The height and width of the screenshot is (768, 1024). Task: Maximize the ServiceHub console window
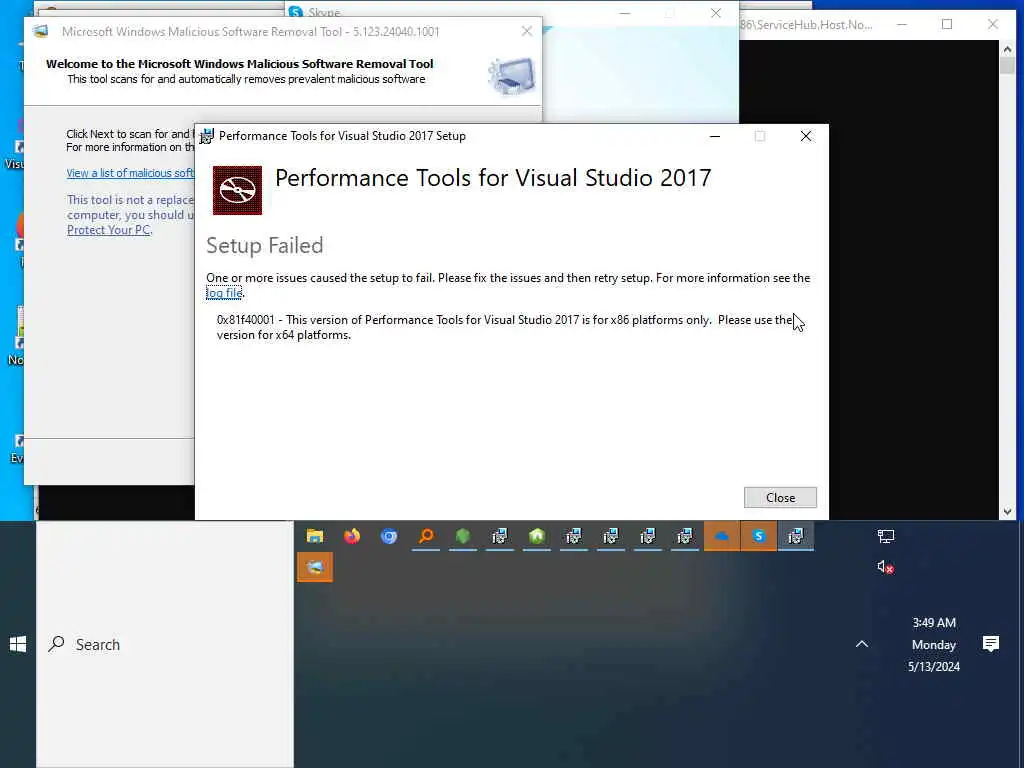click(x=947, y=25)
